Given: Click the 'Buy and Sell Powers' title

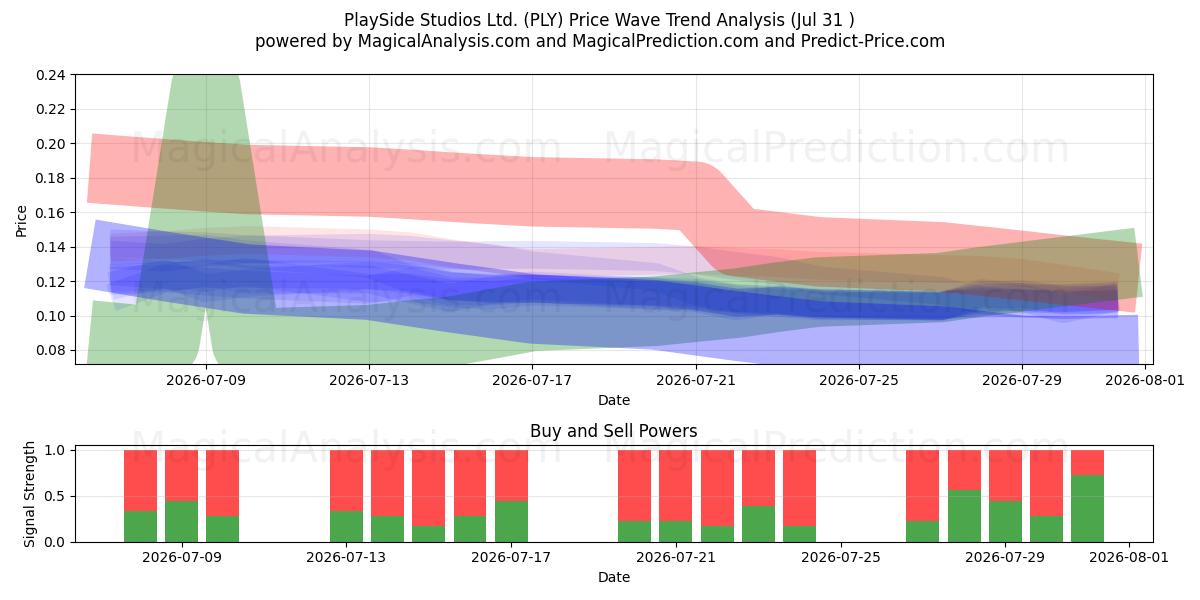Looking at the screenshot, I should click(614, 432).
